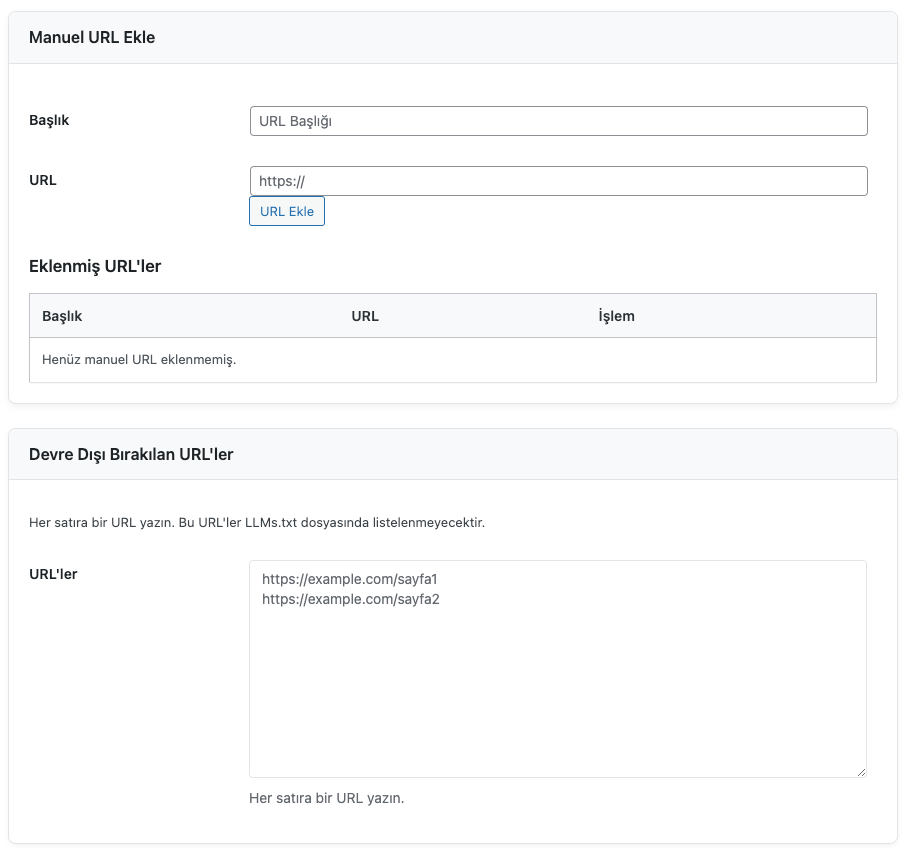
Task: Click the URL column header in table
Action: click(365, 316)
